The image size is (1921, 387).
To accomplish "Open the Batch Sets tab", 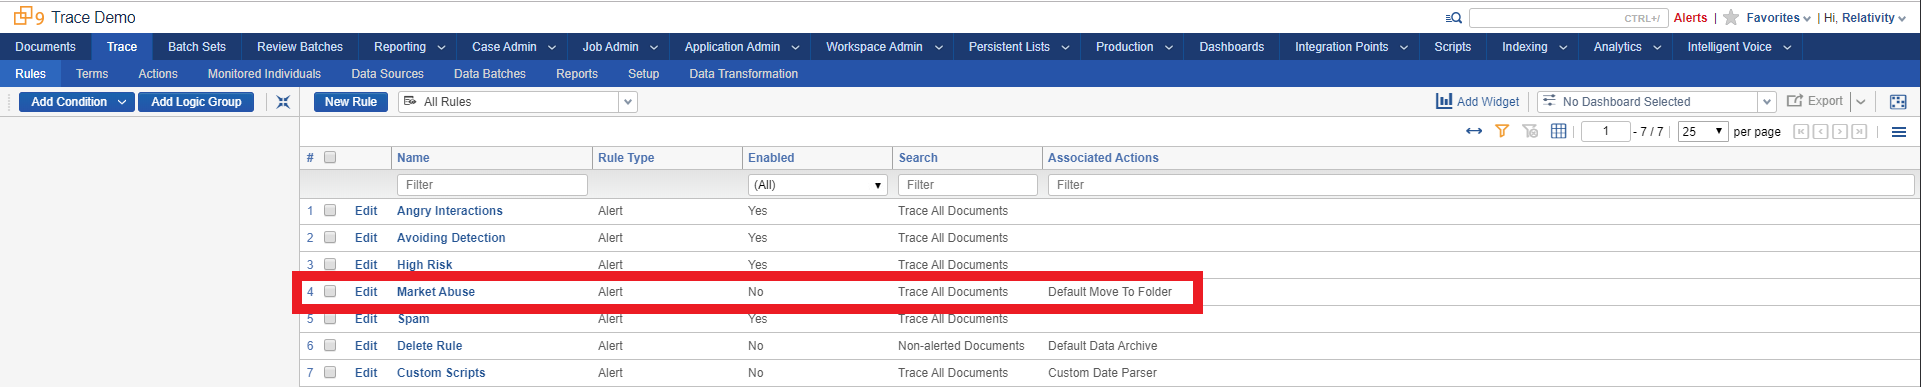I will coord(197,47).
